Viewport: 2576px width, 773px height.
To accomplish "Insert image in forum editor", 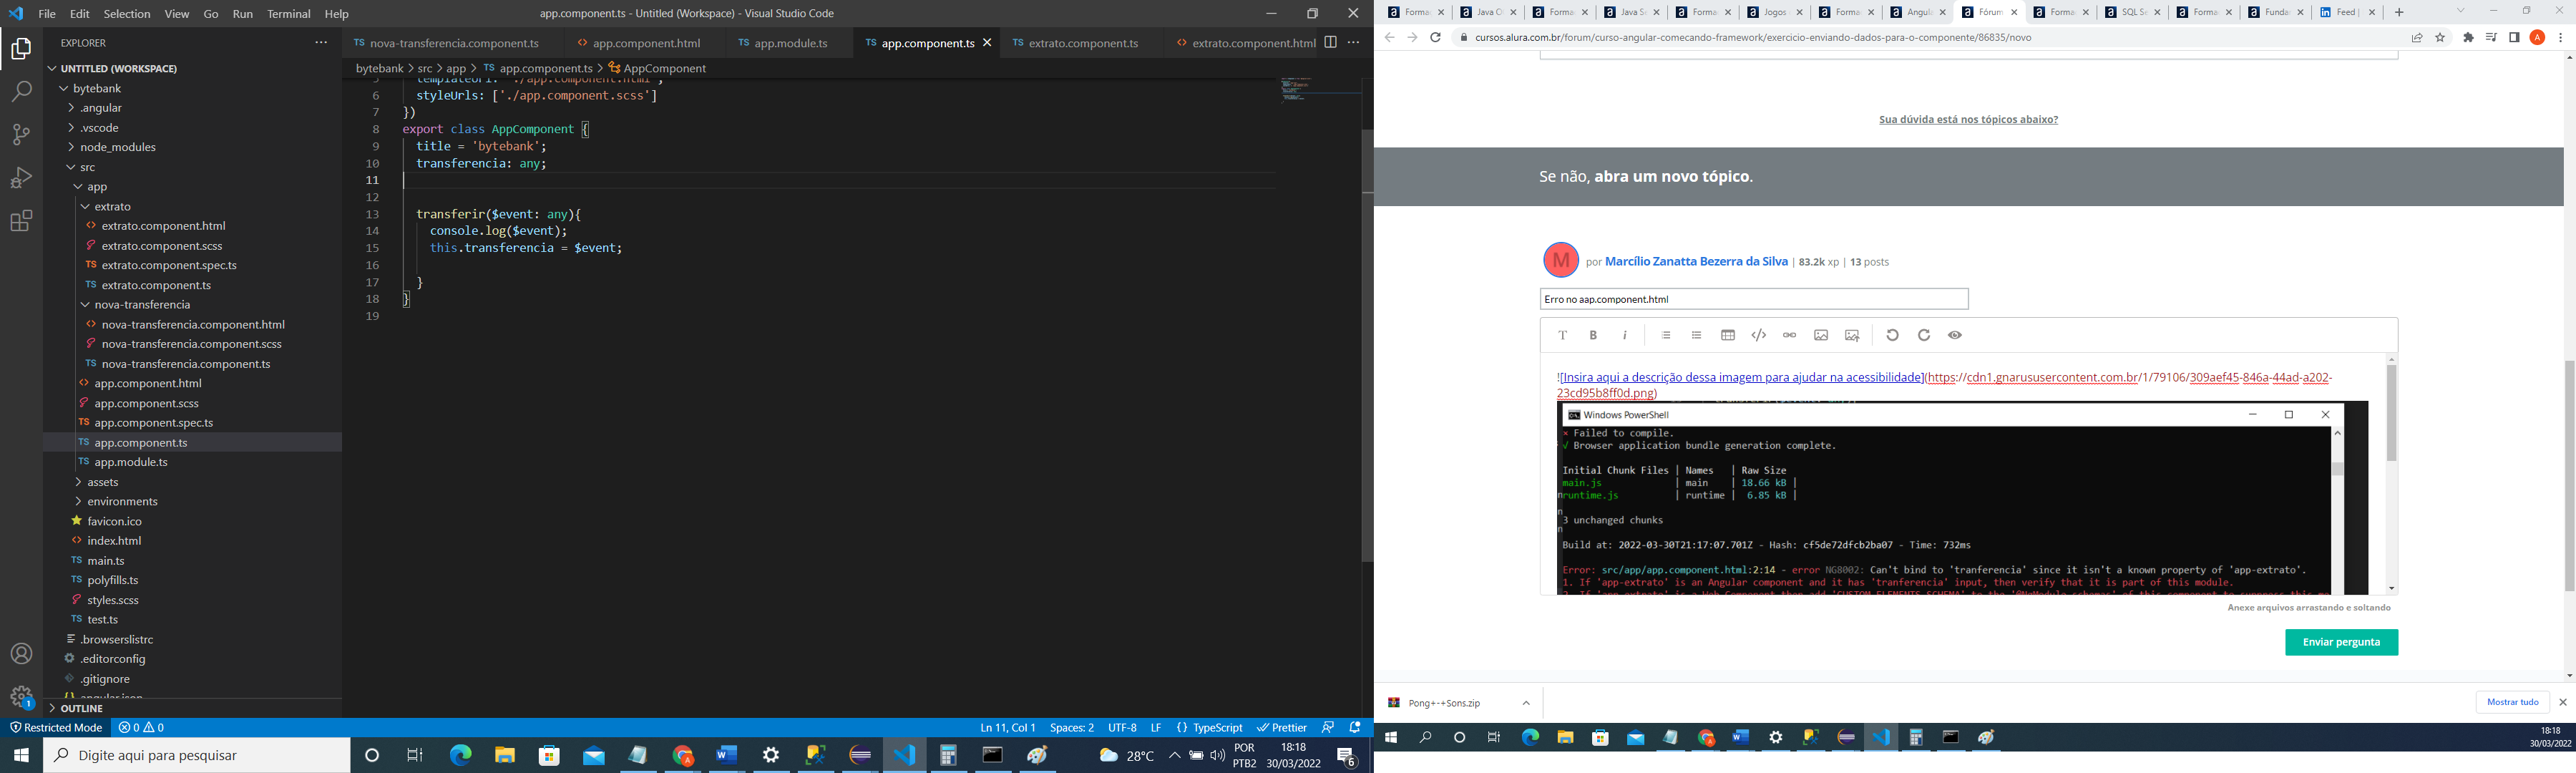I will [1821, 335].
